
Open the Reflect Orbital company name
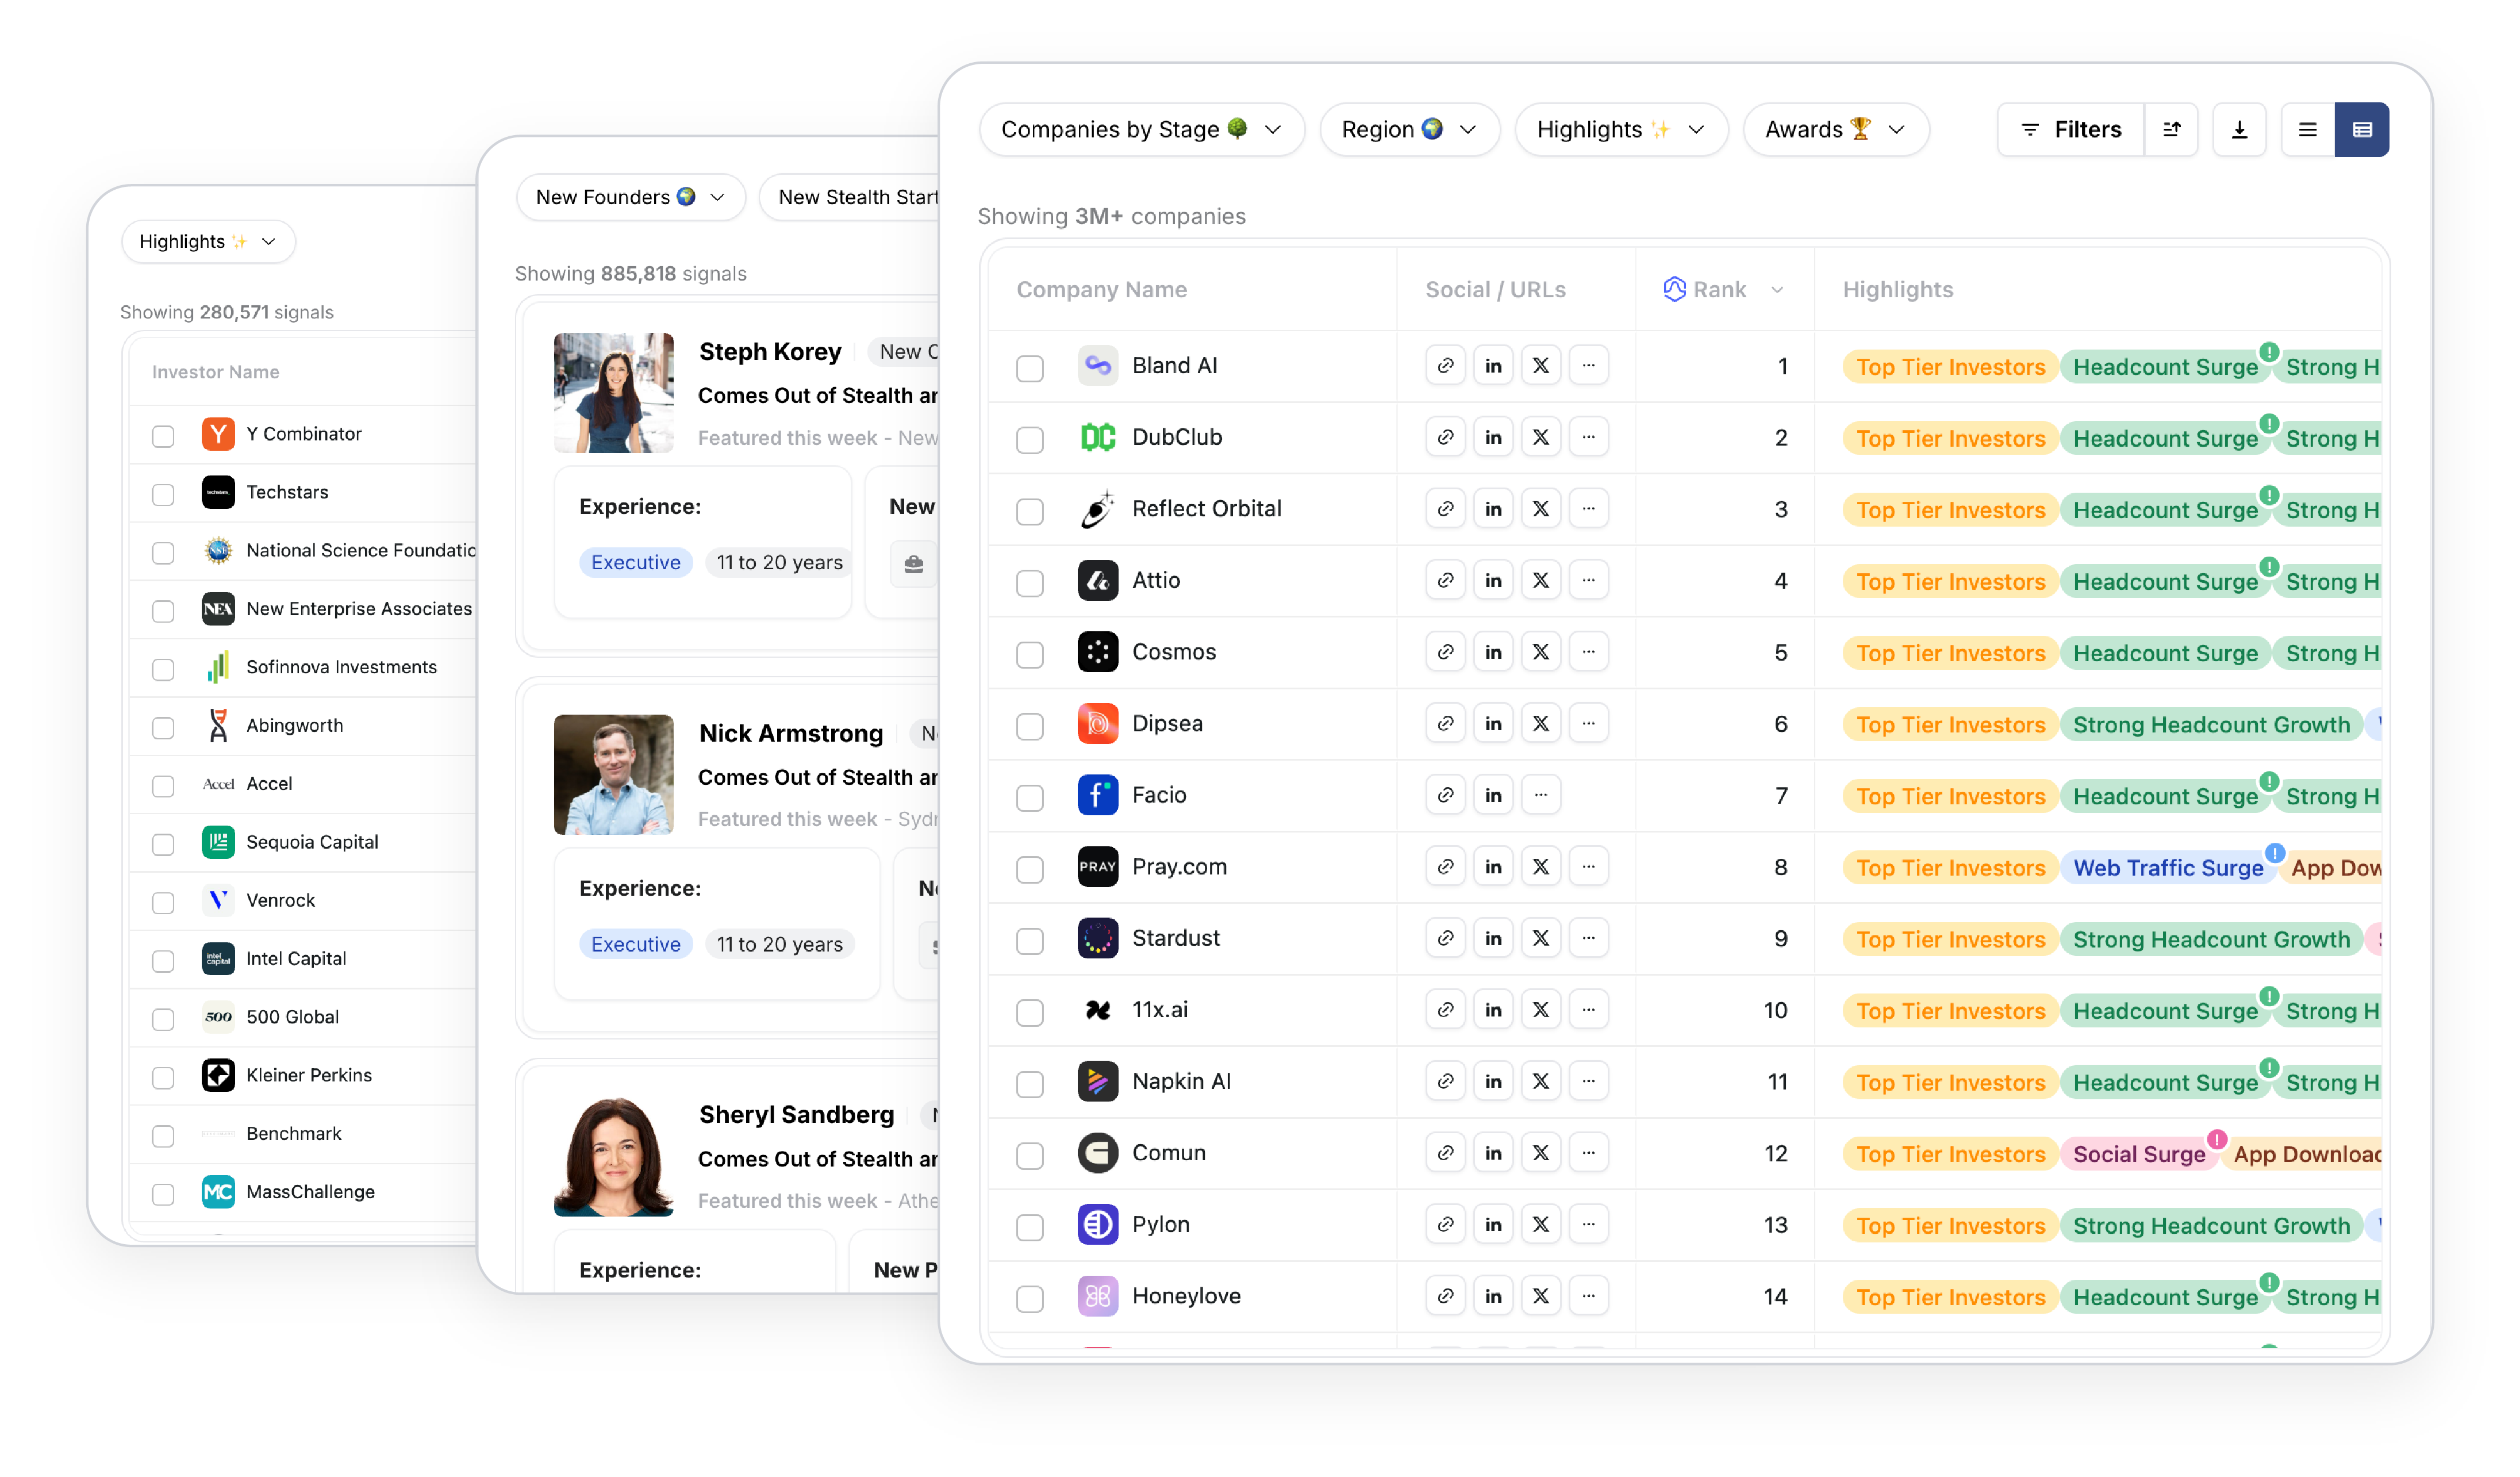pos(1206,509)
